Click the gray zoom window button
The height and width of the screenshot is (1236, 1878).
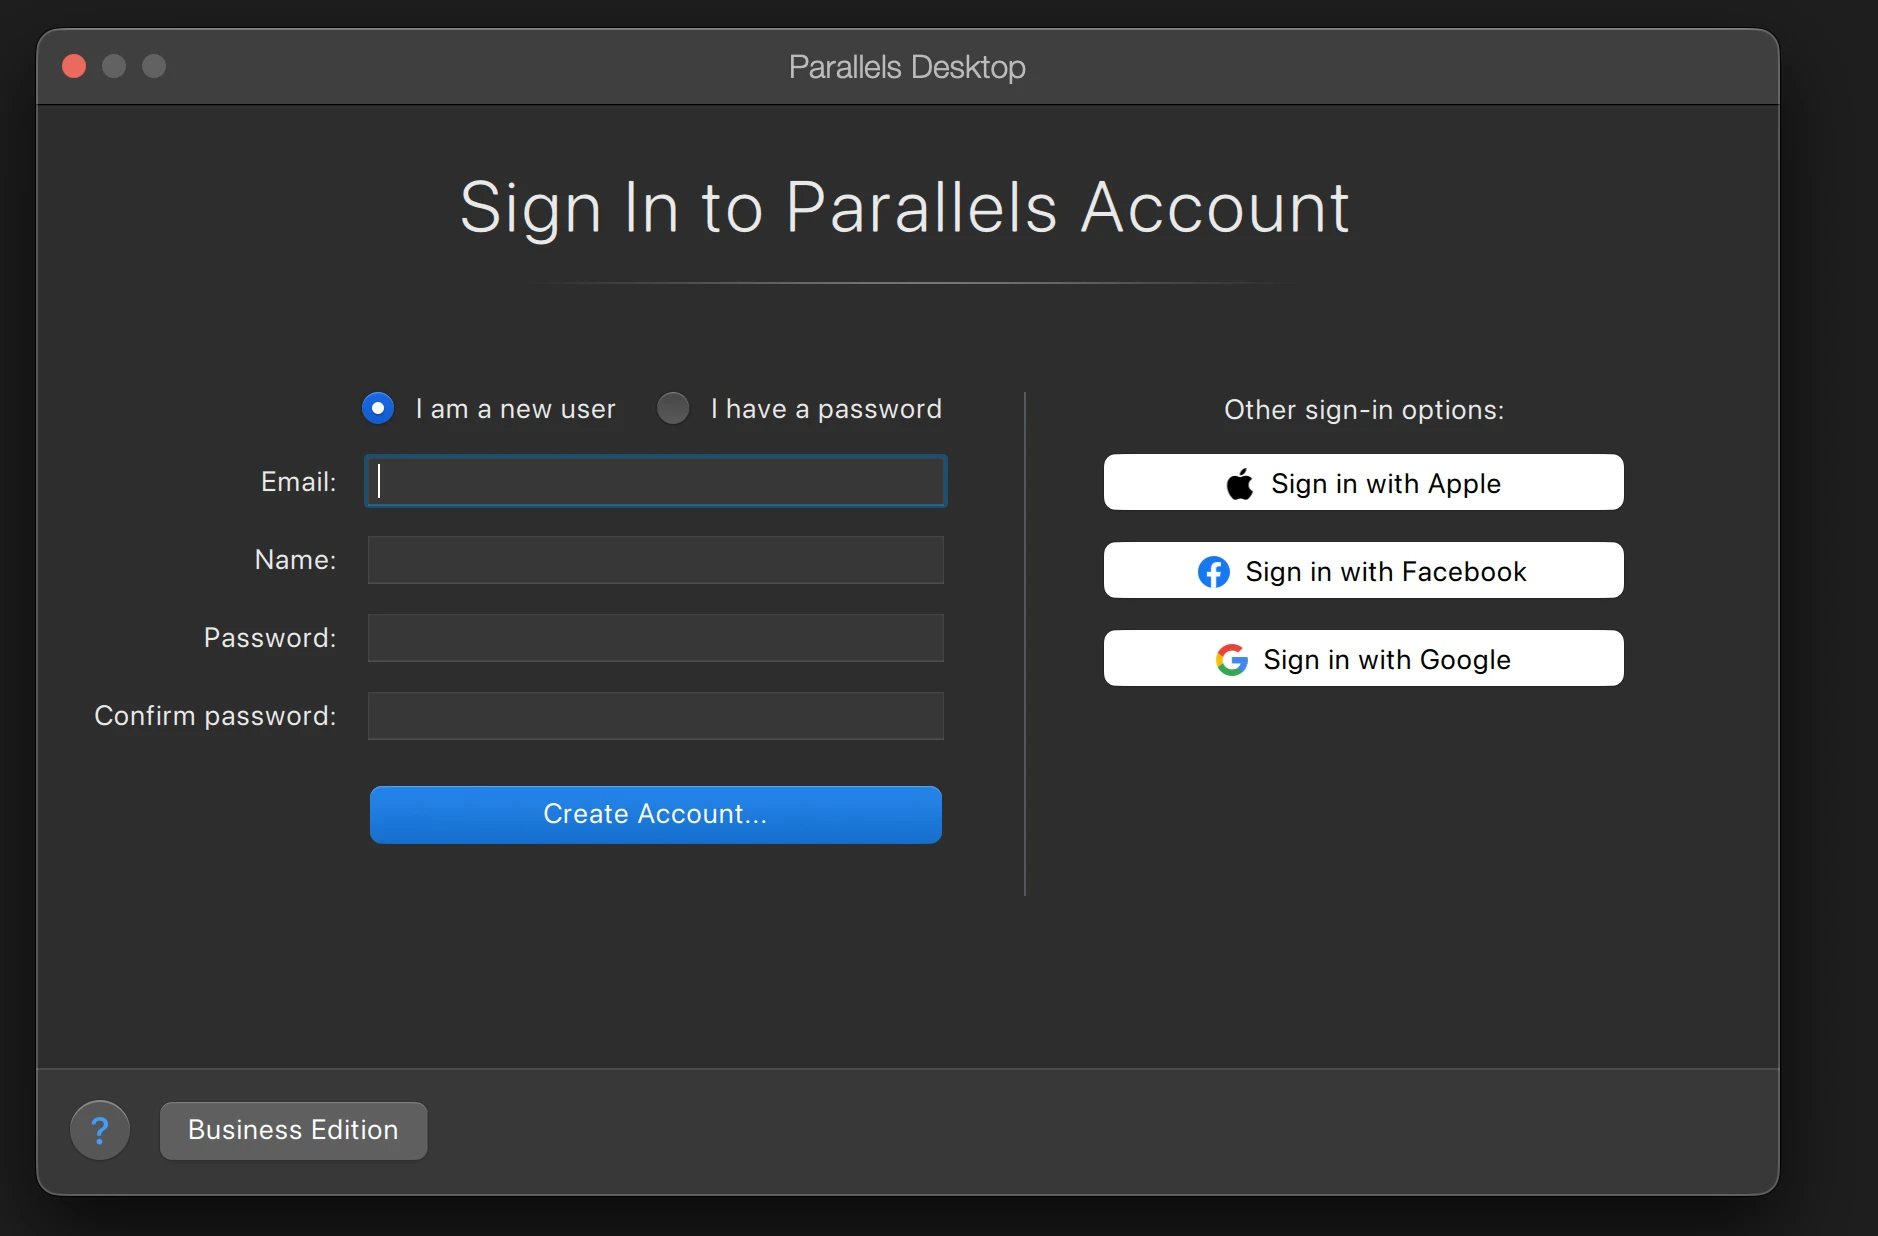[154, 66]
